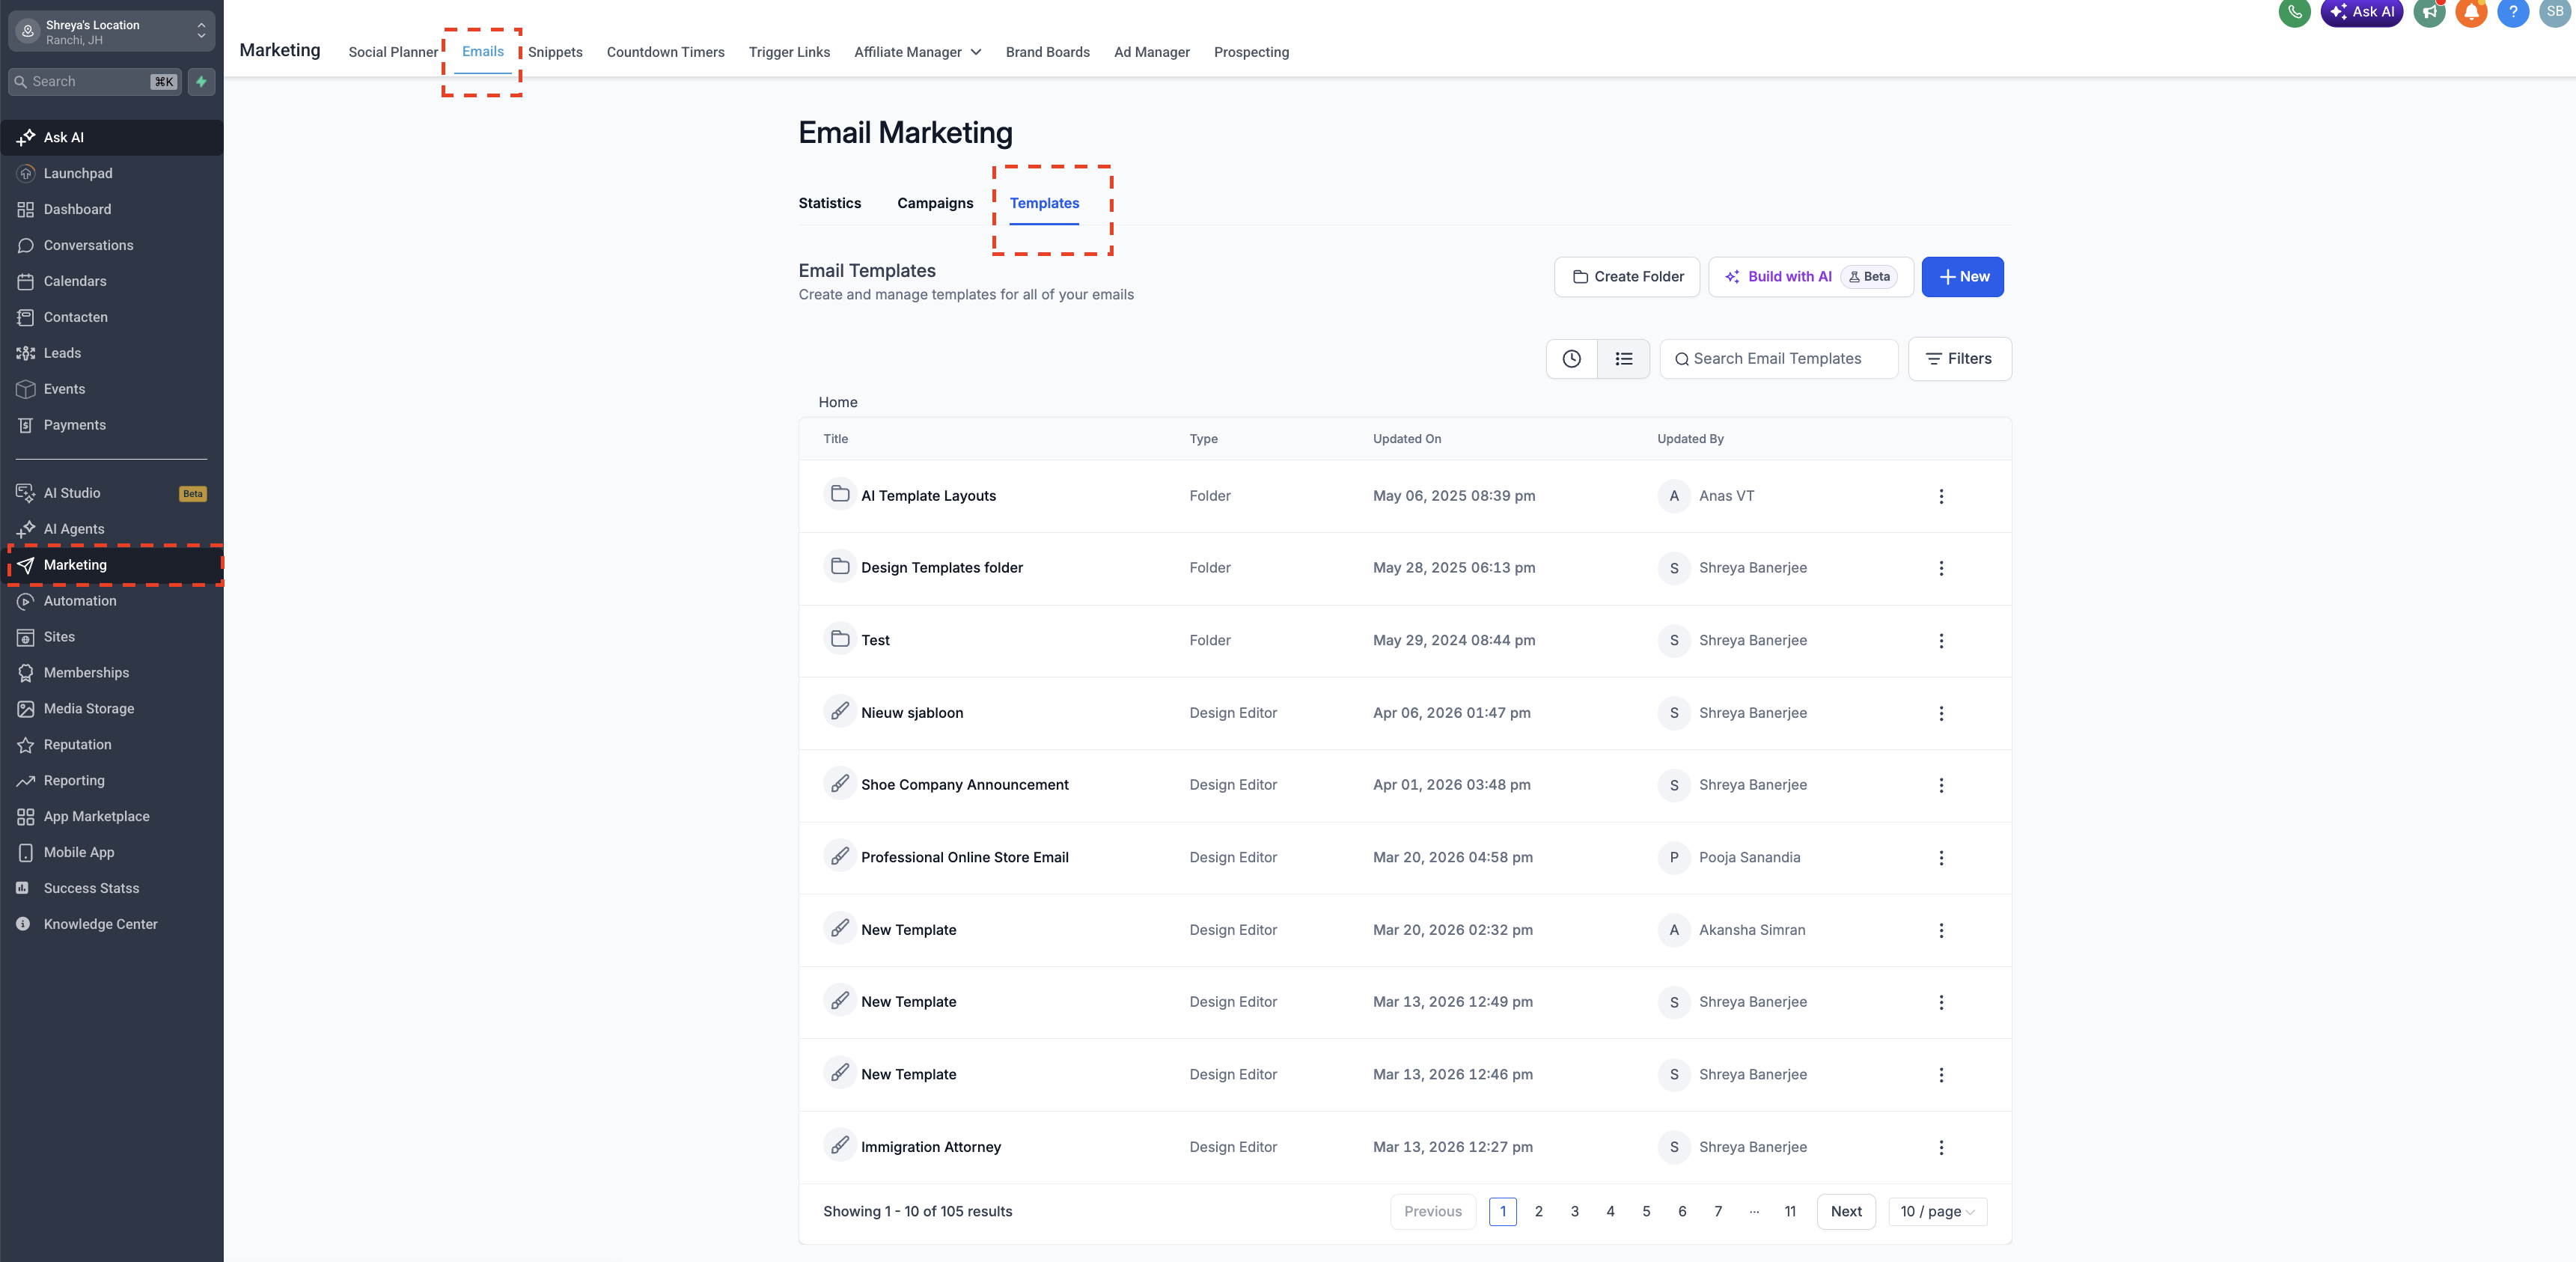Open Shreya's Location account switcher
Image resolution: width=2576 pixels, height=1262 pixels.
click(112, 32)
